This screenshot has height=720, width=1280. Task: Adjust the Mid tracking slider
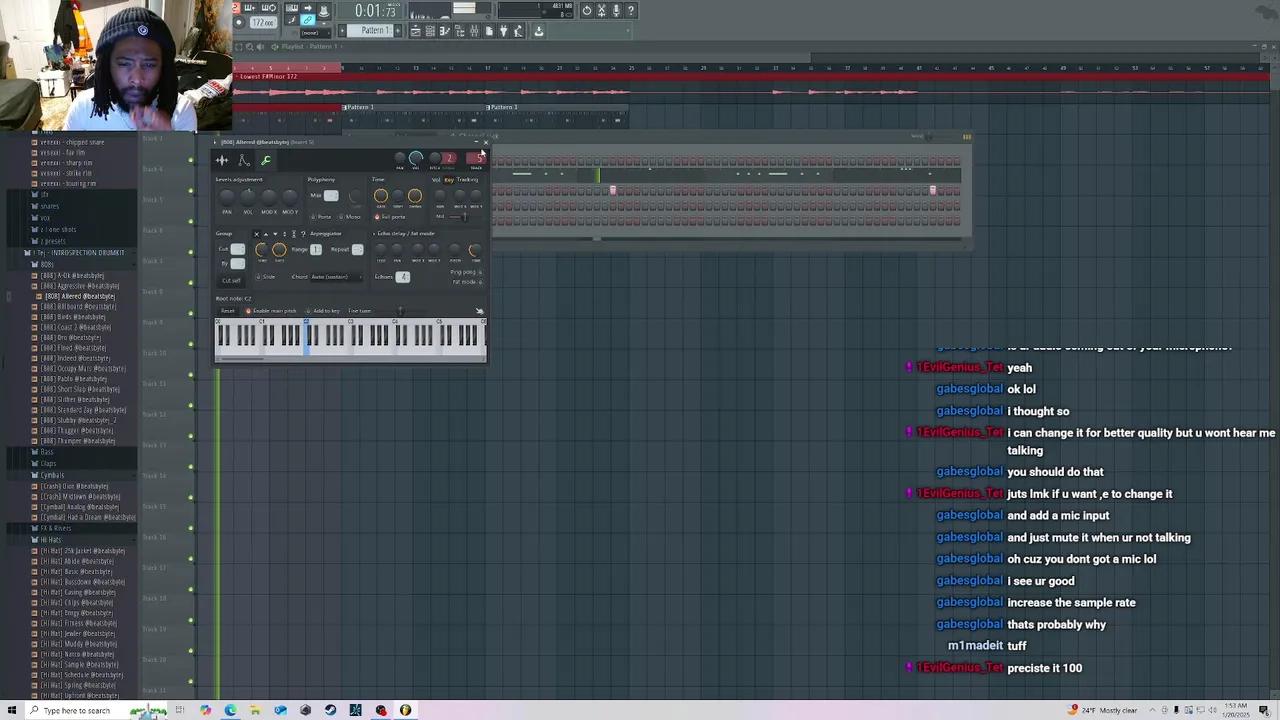click(x=459, y=217)
